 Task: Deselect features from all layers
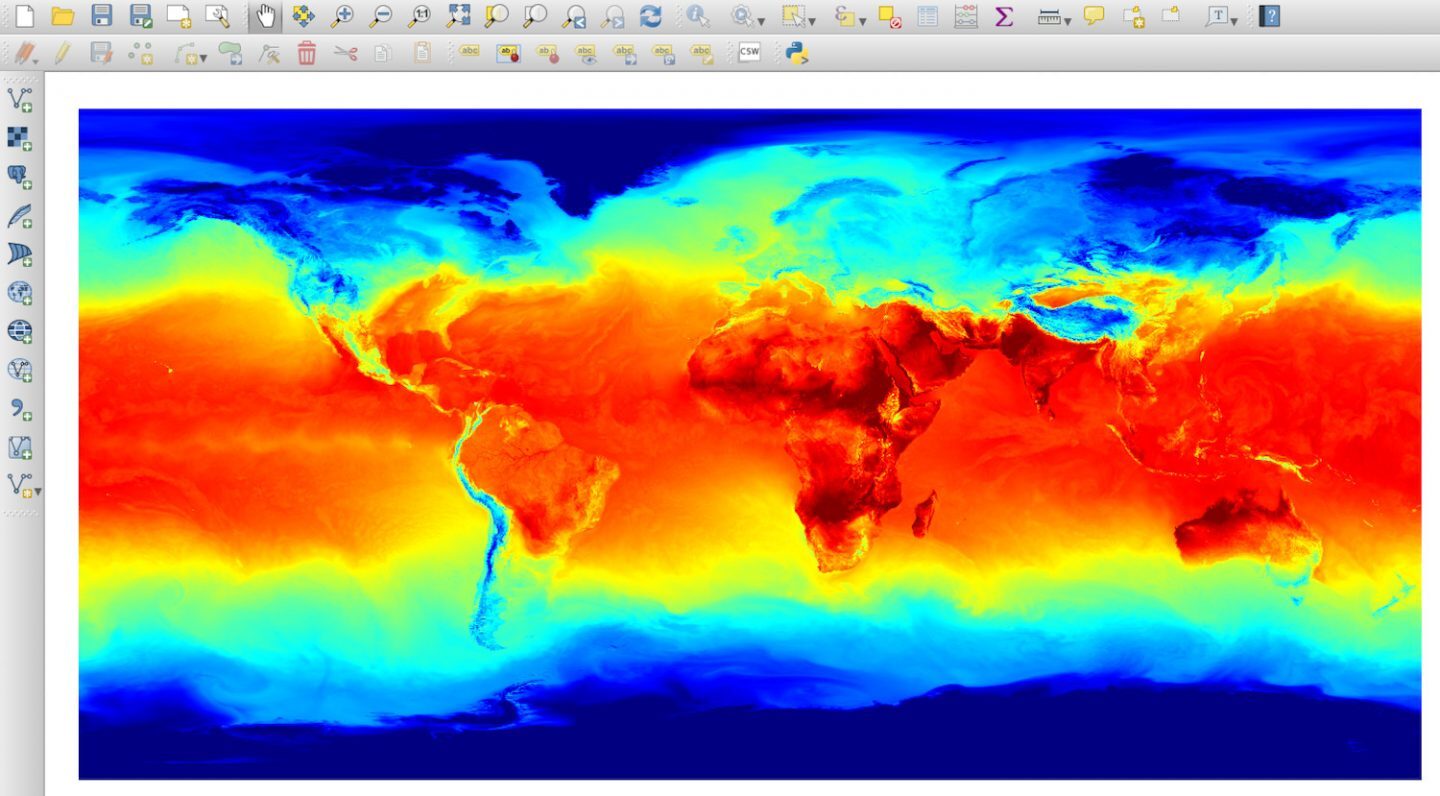click(889, 16)
